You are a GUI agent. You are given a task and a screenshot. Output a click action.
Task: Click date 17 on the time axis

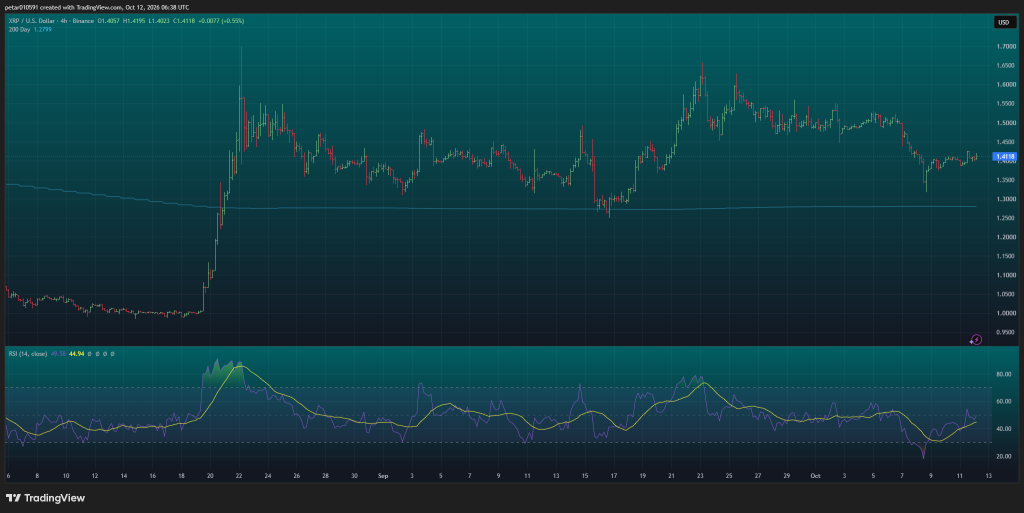[614, 476]
